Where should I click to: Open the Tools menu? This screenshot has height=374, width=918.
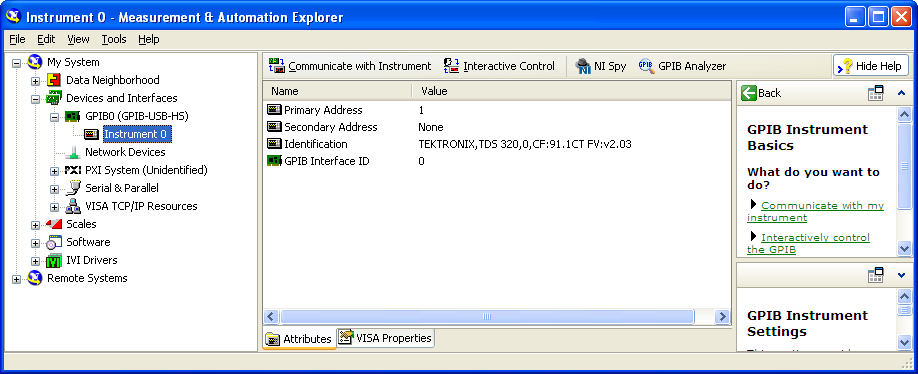114,39
